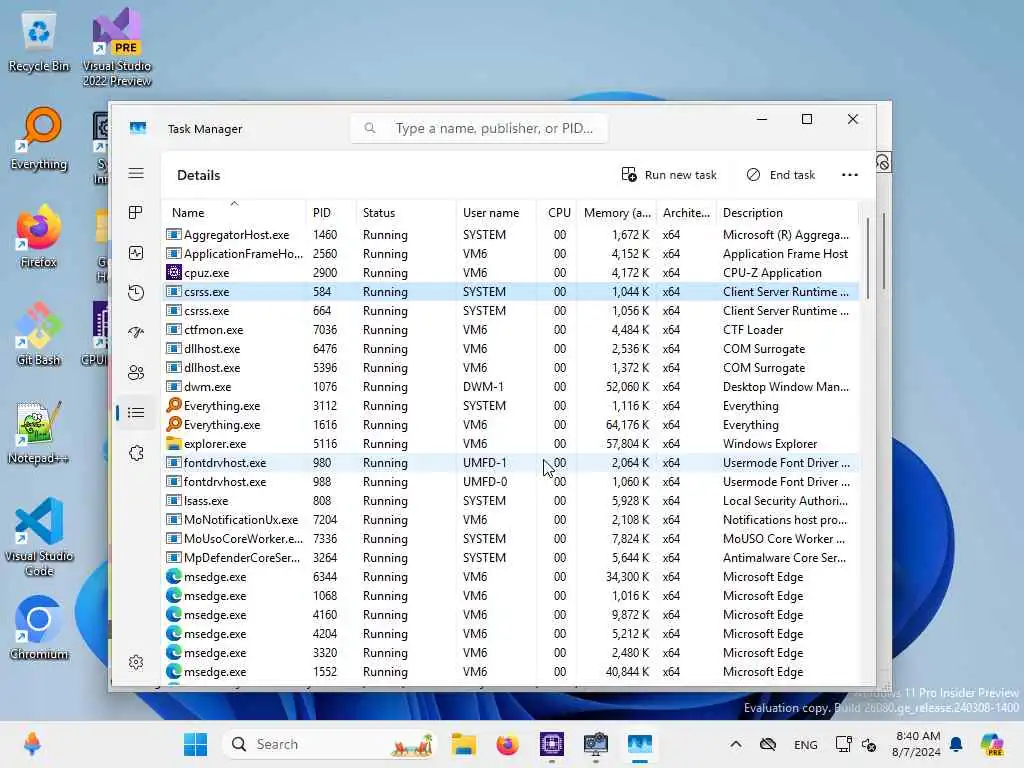Open Task Manager settings gear
Viewport: 1024px width, 768px height.
pos(136,662)
